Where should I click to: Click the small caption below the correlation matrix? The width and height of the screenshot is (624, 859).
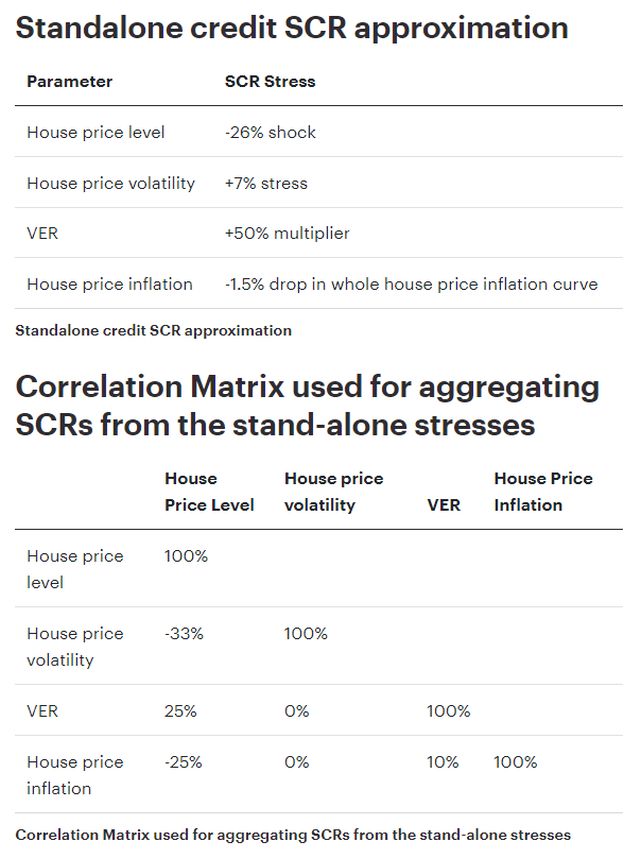pos(293,834)
